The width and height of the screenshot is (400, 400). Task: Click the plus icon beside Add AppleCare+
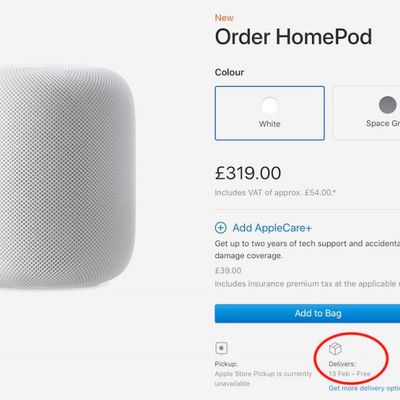tap(220, 228)
